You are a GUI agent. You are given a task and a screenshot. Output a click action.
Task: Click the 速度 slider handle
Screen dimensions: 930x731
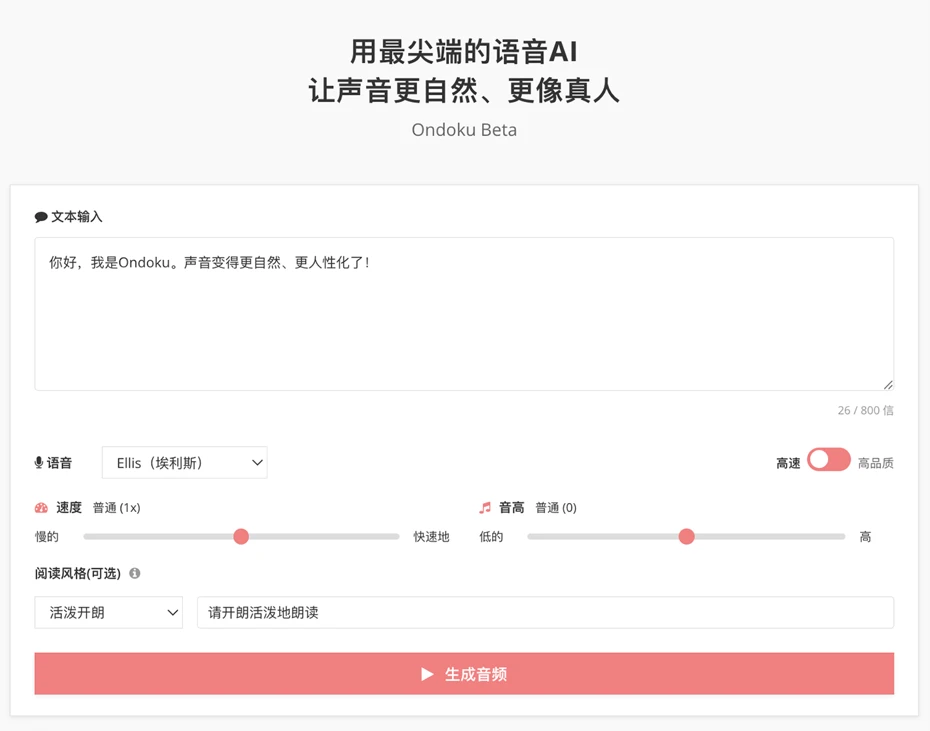(x=241, y=536)
